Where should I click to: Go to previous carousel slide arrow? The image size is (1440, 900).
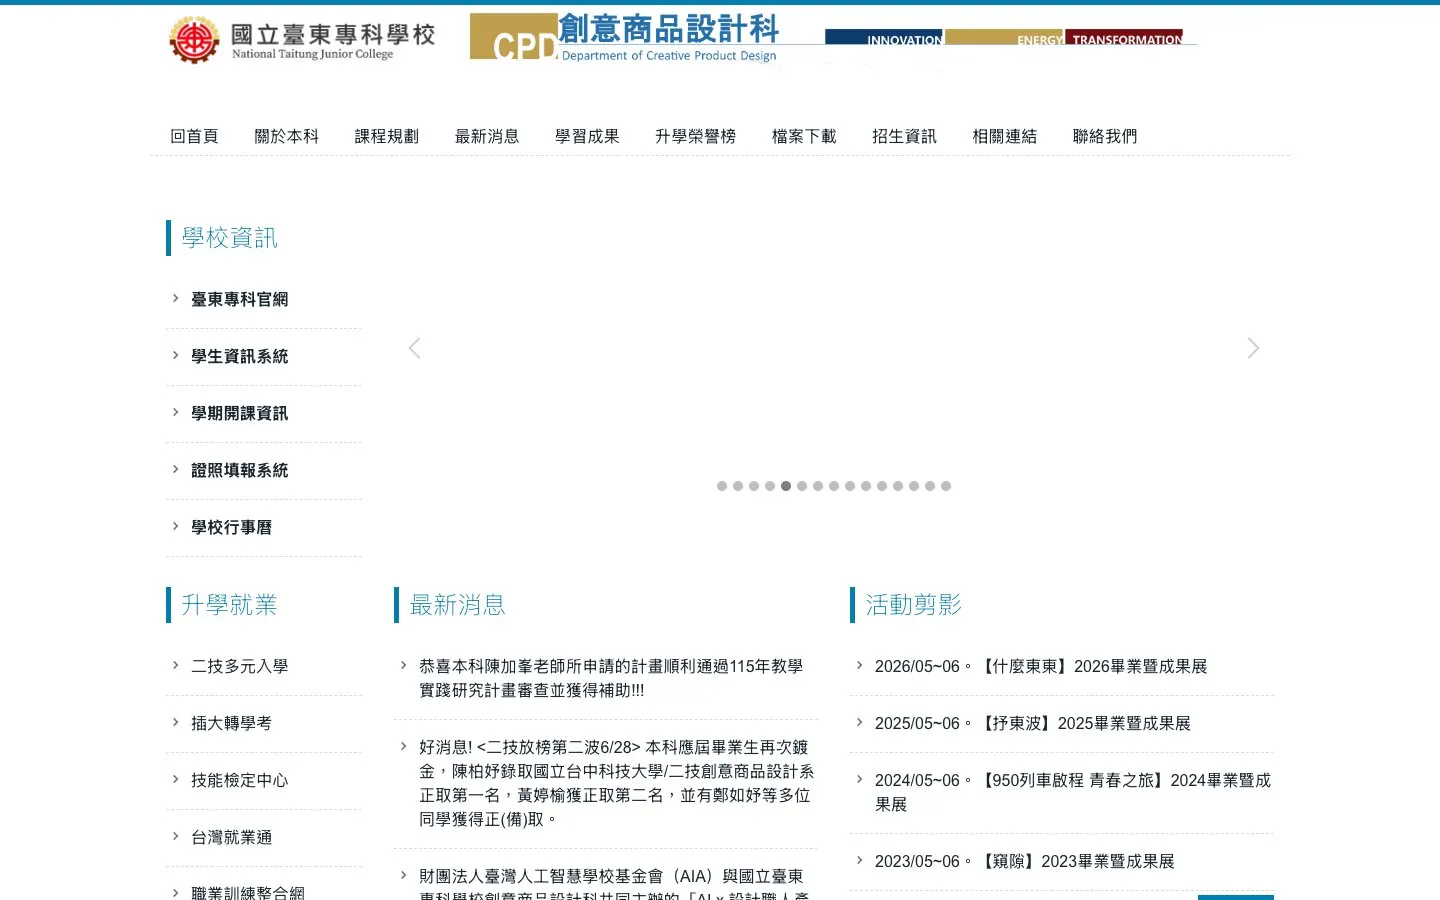pos(414,348)
